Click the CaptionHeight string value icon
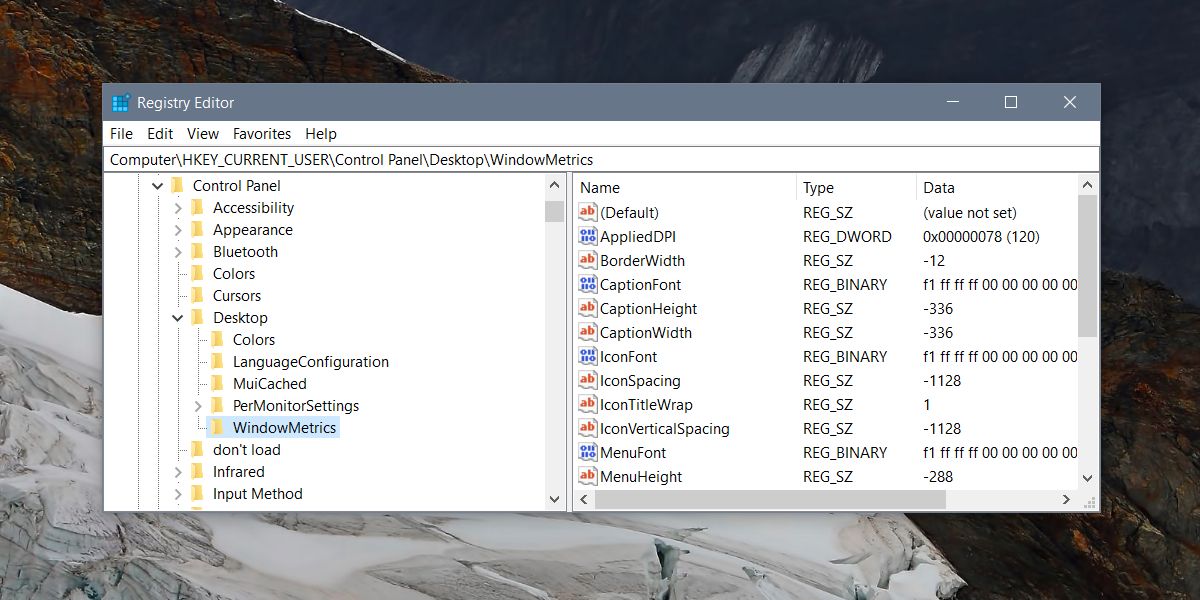Image resolution: width=1200 pixels, height=600 pixels. [587, 308]
